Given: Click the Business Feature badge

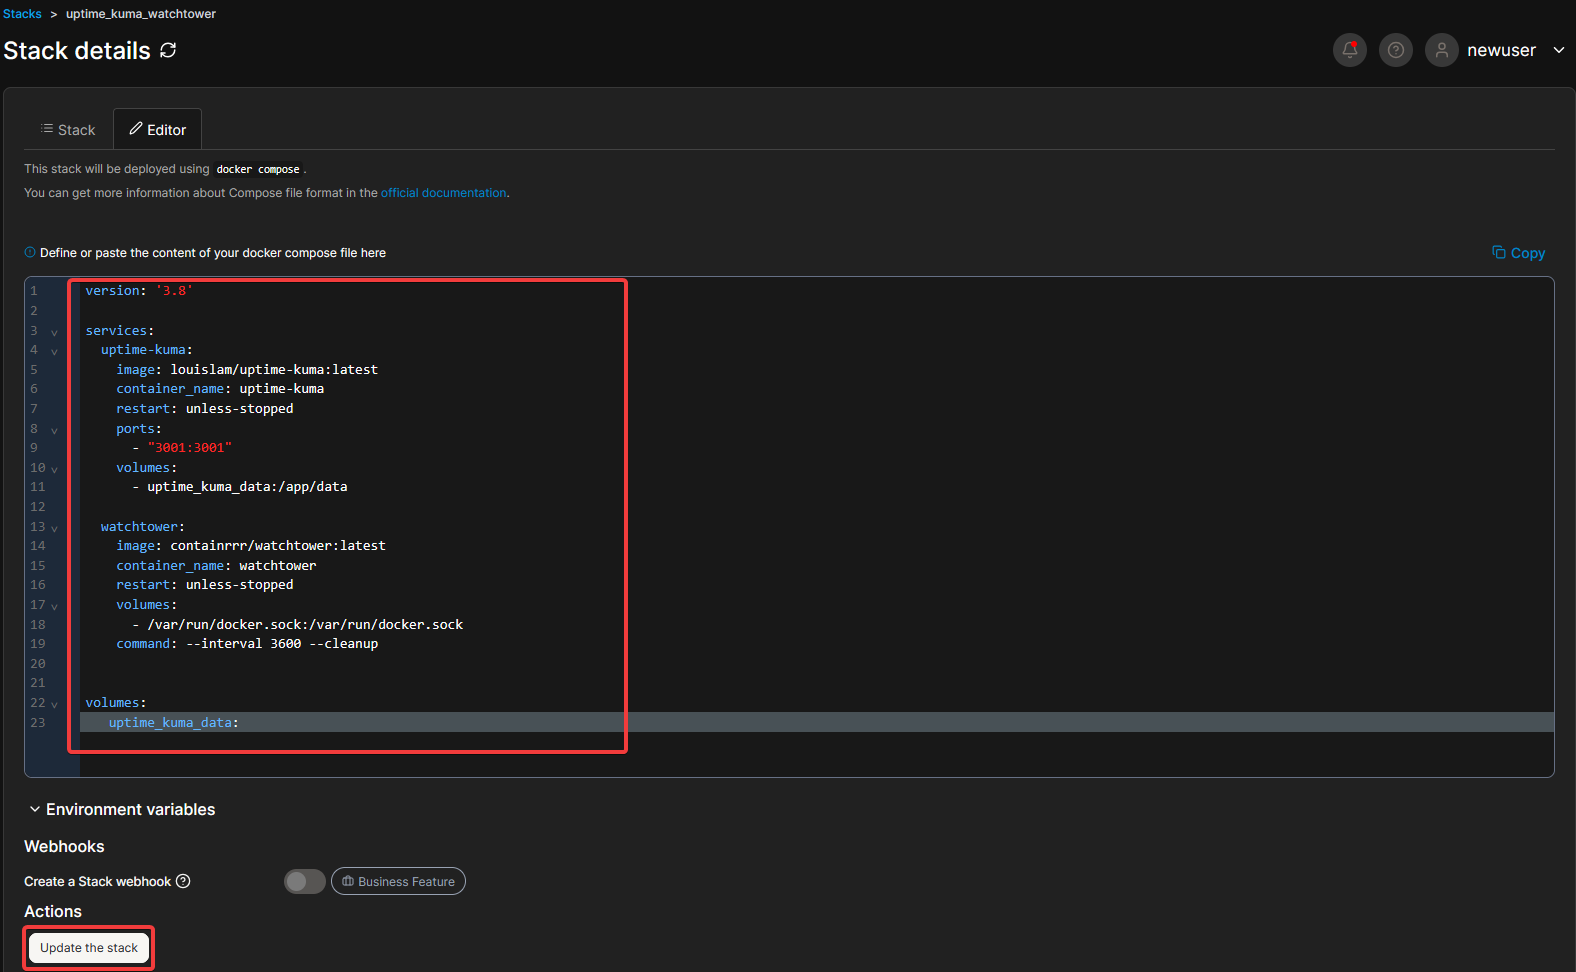Looking at the screenshot, I should tap(398, 881).
